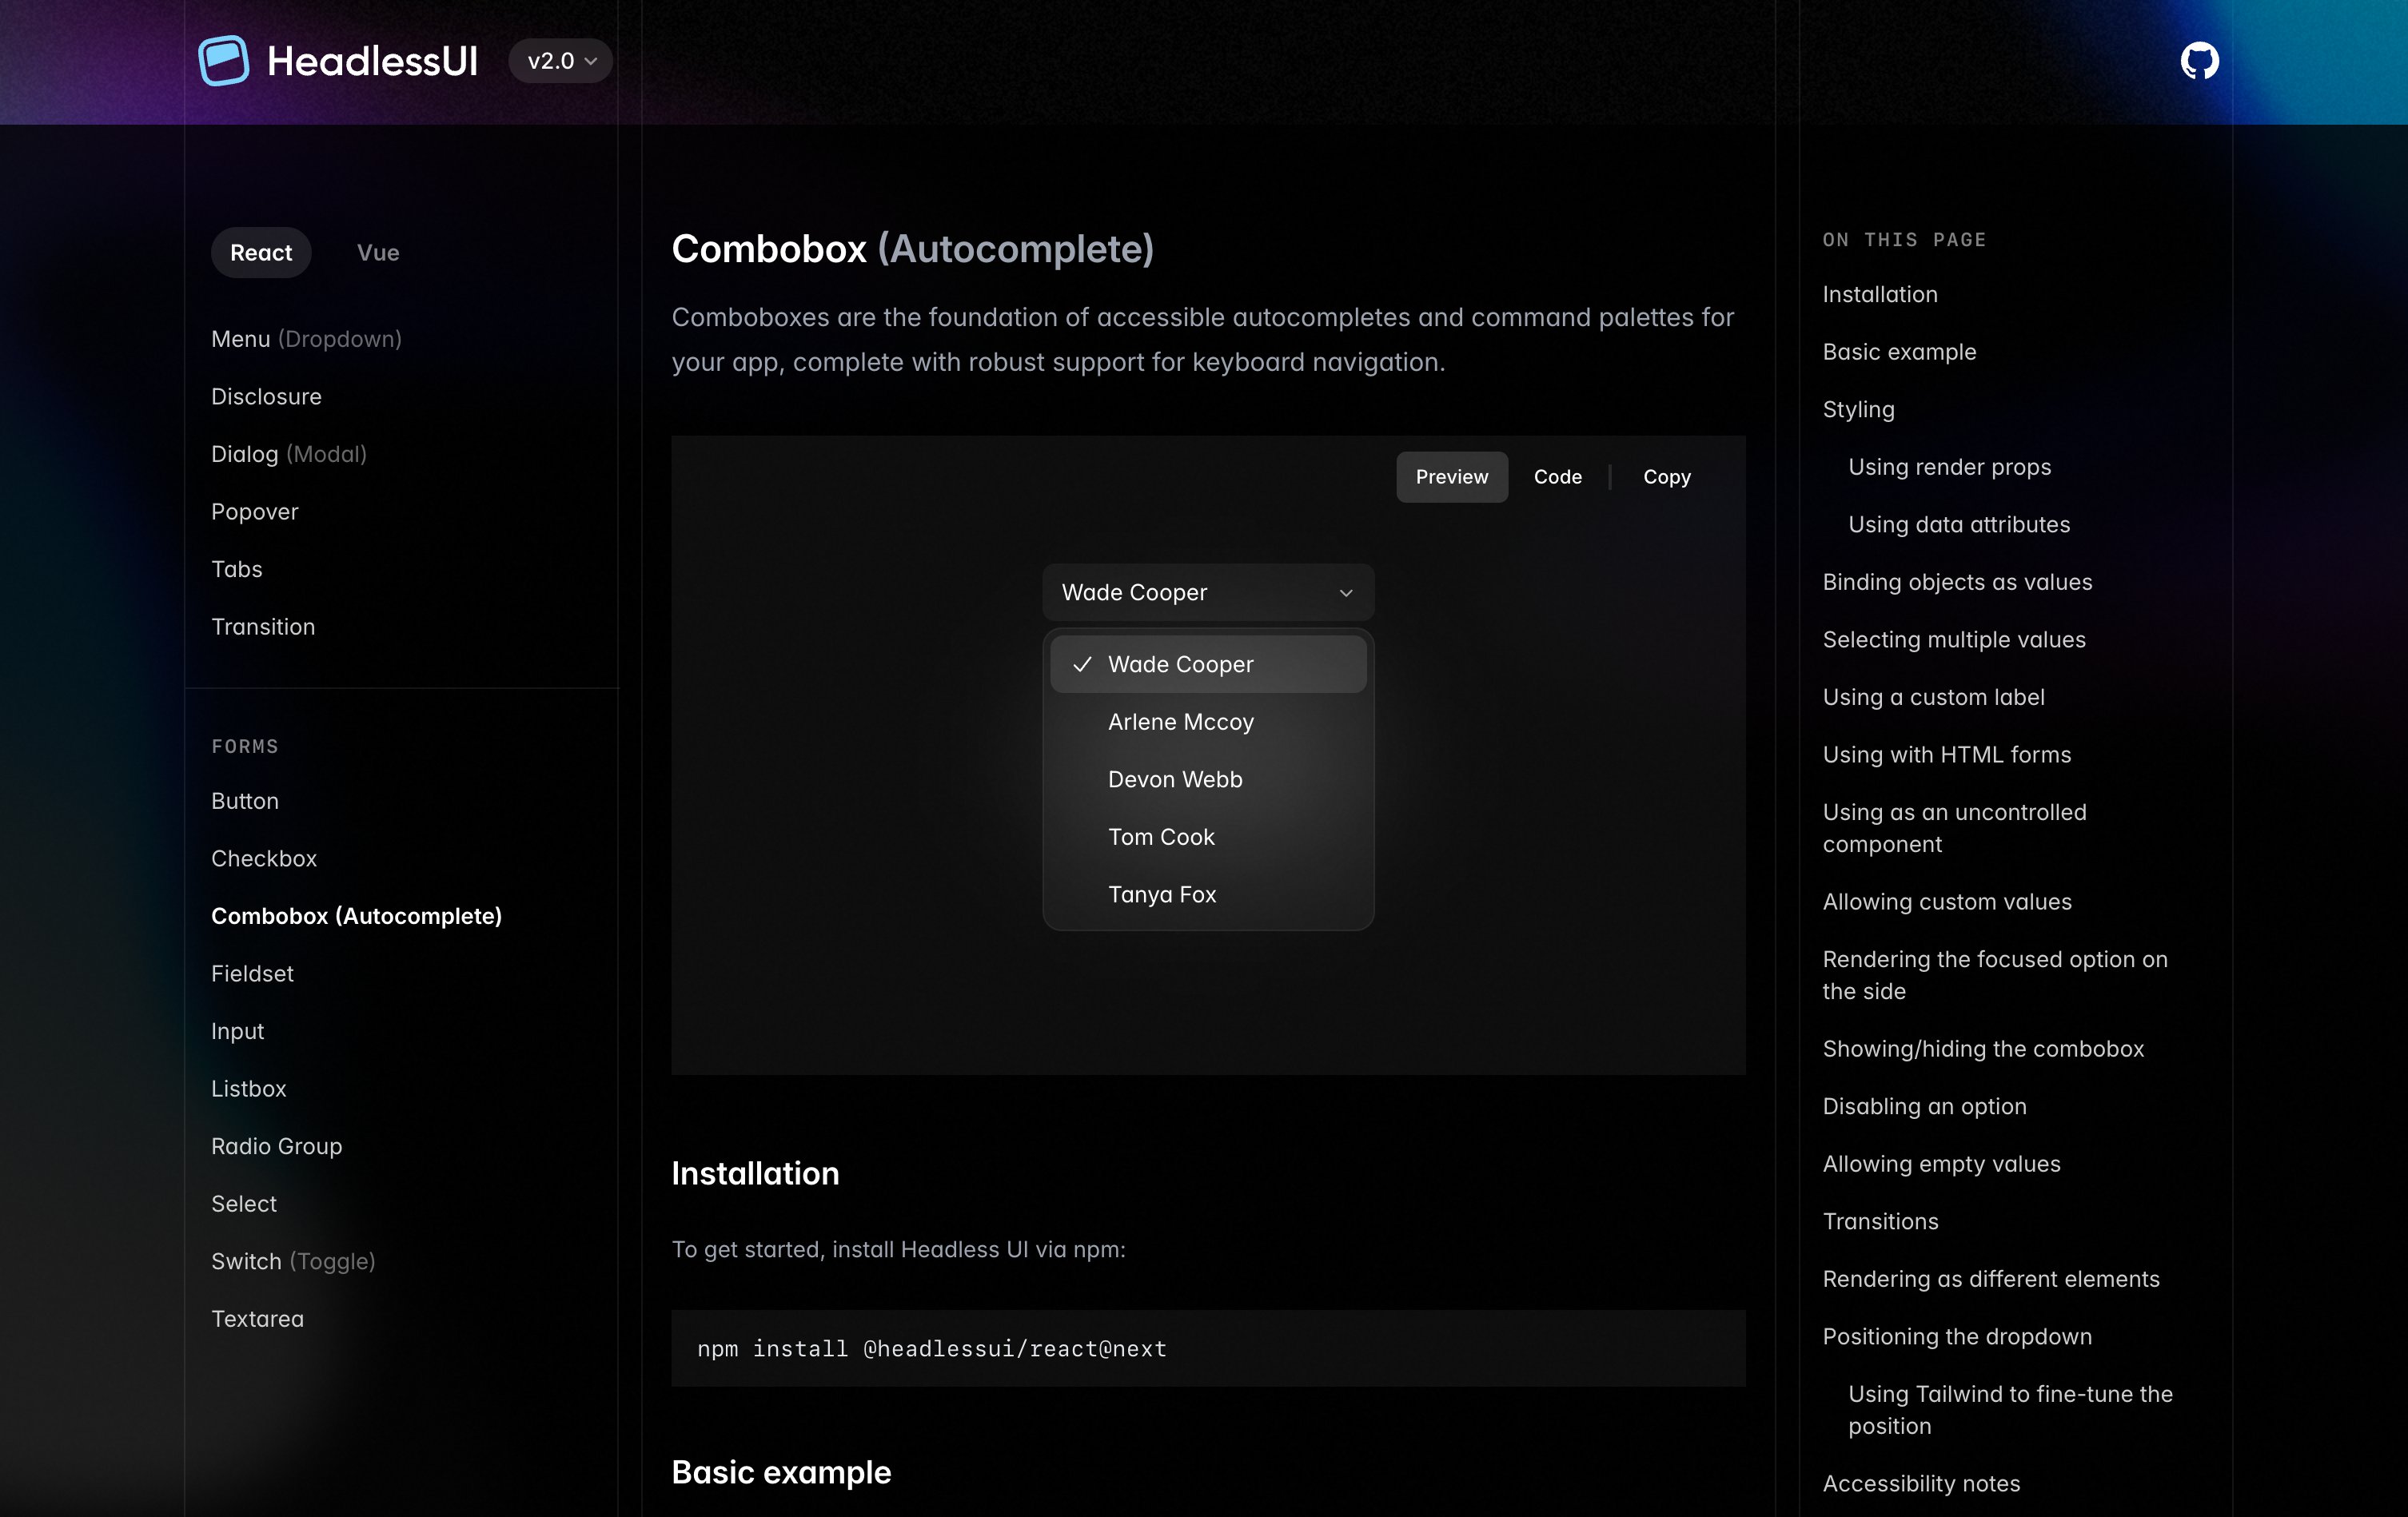
Task: Jump to Showing/hiding the combobox
Action: point(1983,1049)
